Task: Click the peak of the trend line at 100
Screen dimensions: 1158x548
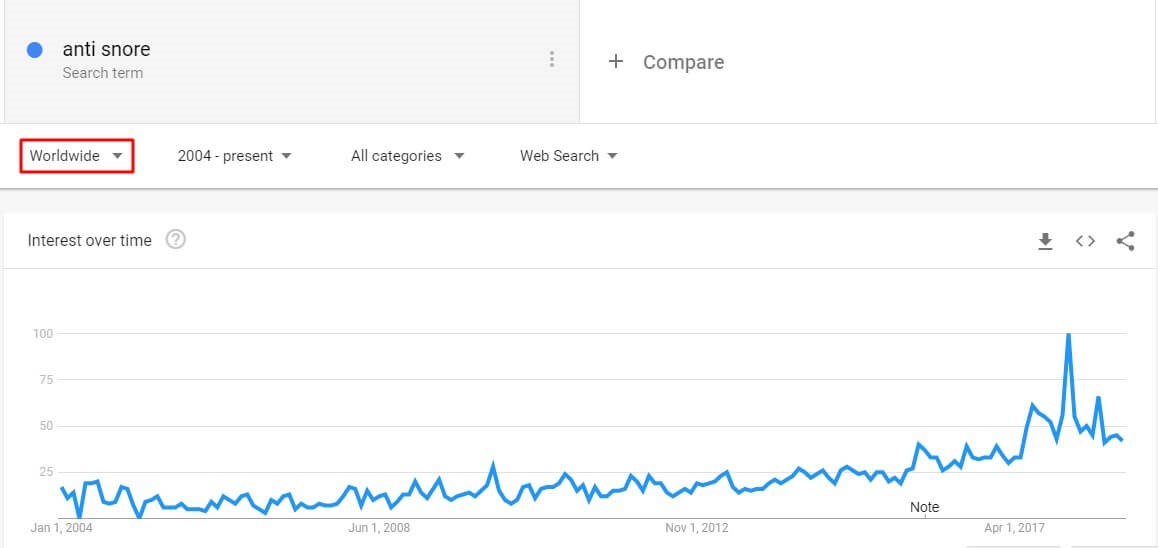Action: click(x=1068, y=335)
